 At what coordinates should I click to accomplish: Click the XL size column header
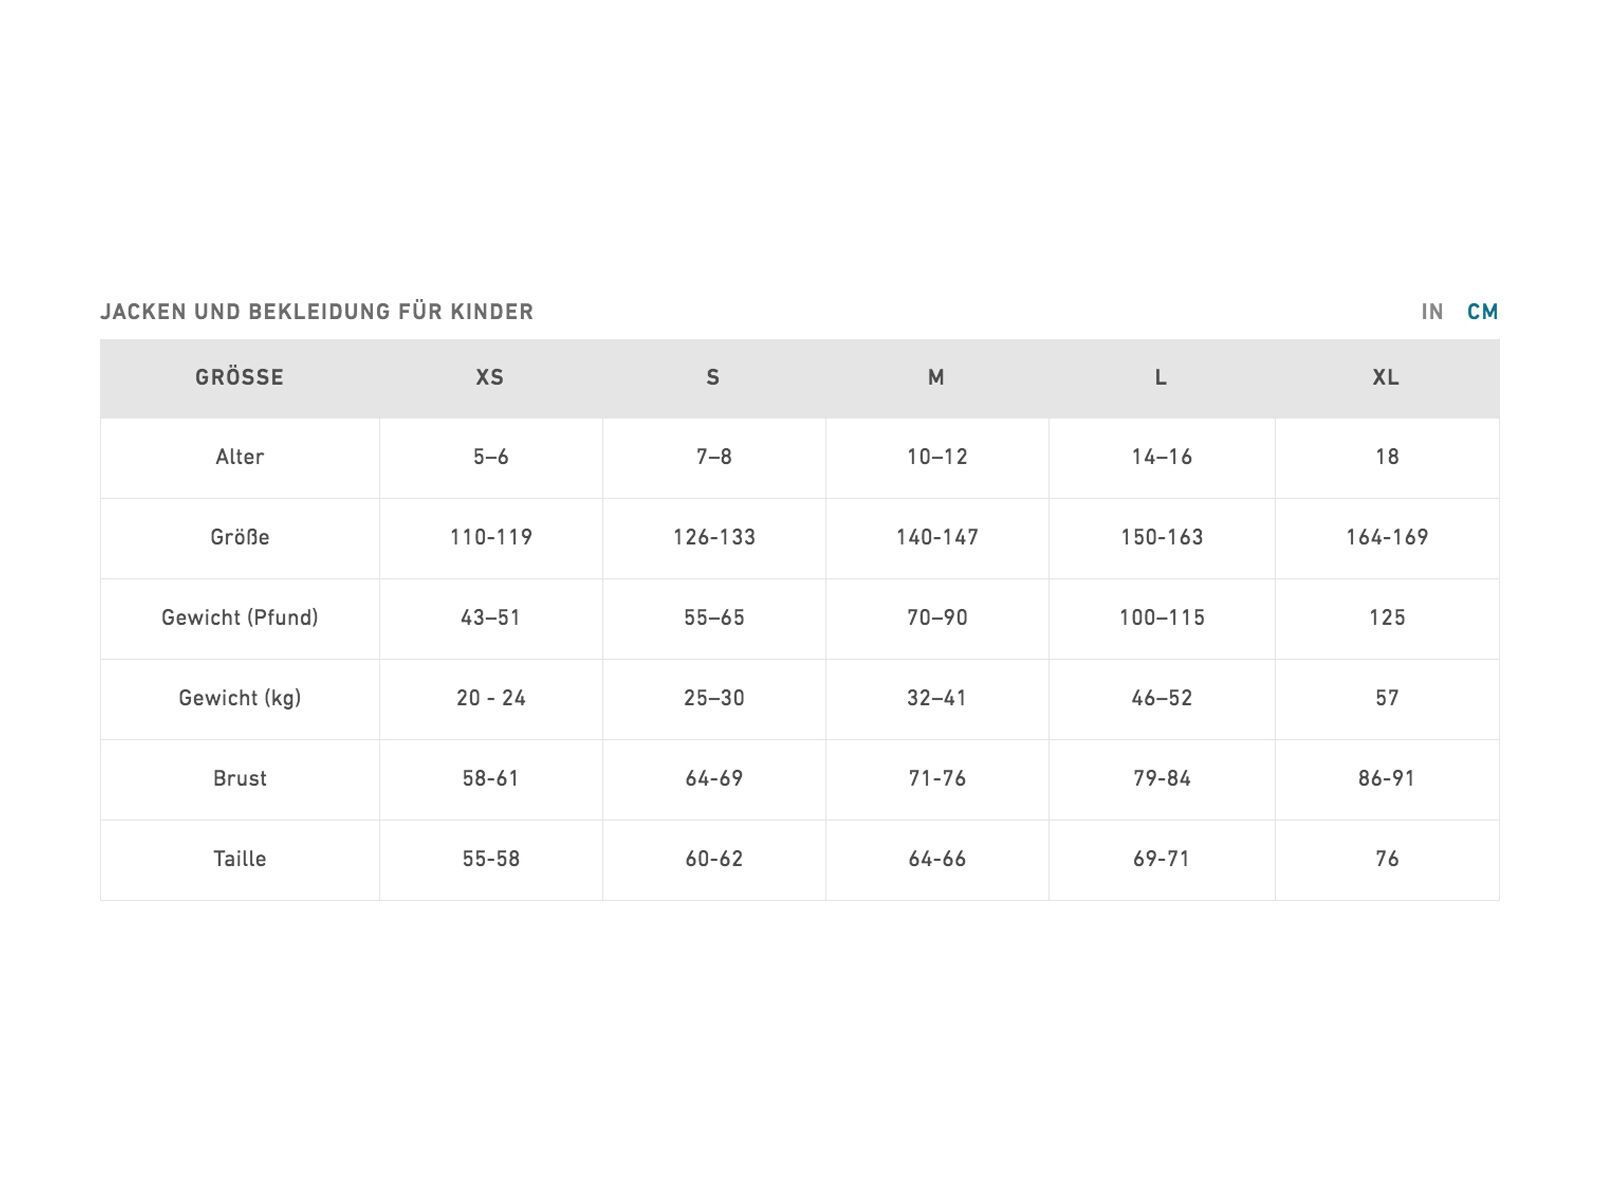1386,378
